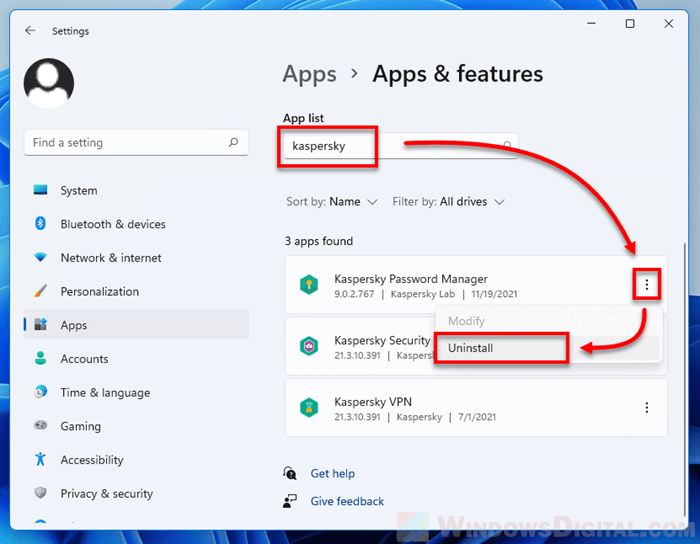Focus the Find a setting search box
This screenshot has height=544, width=700.
point(136,143)
